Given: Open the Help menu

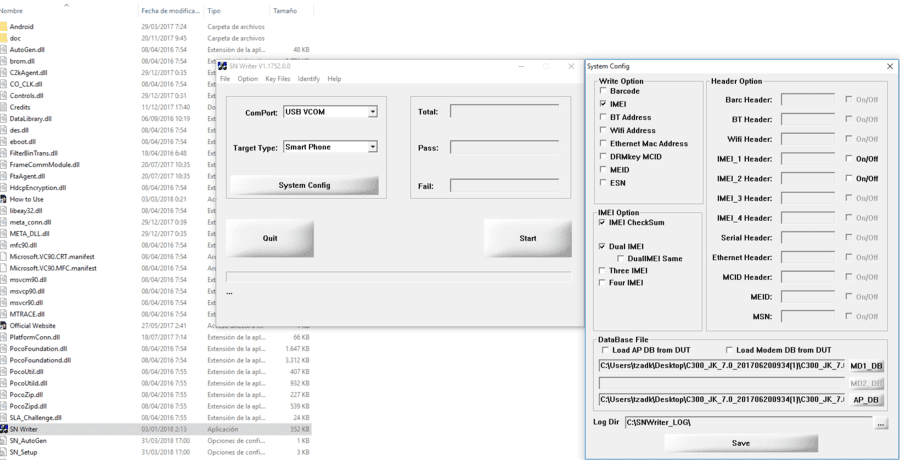Looking at the screenshot, I should 334,79.
